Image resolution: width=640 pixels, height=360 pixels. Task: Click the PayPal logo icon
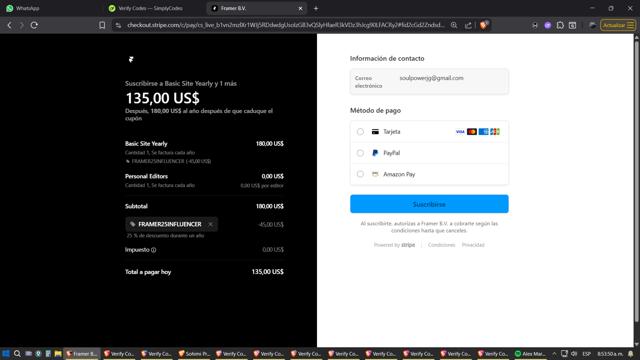[375, 153]
